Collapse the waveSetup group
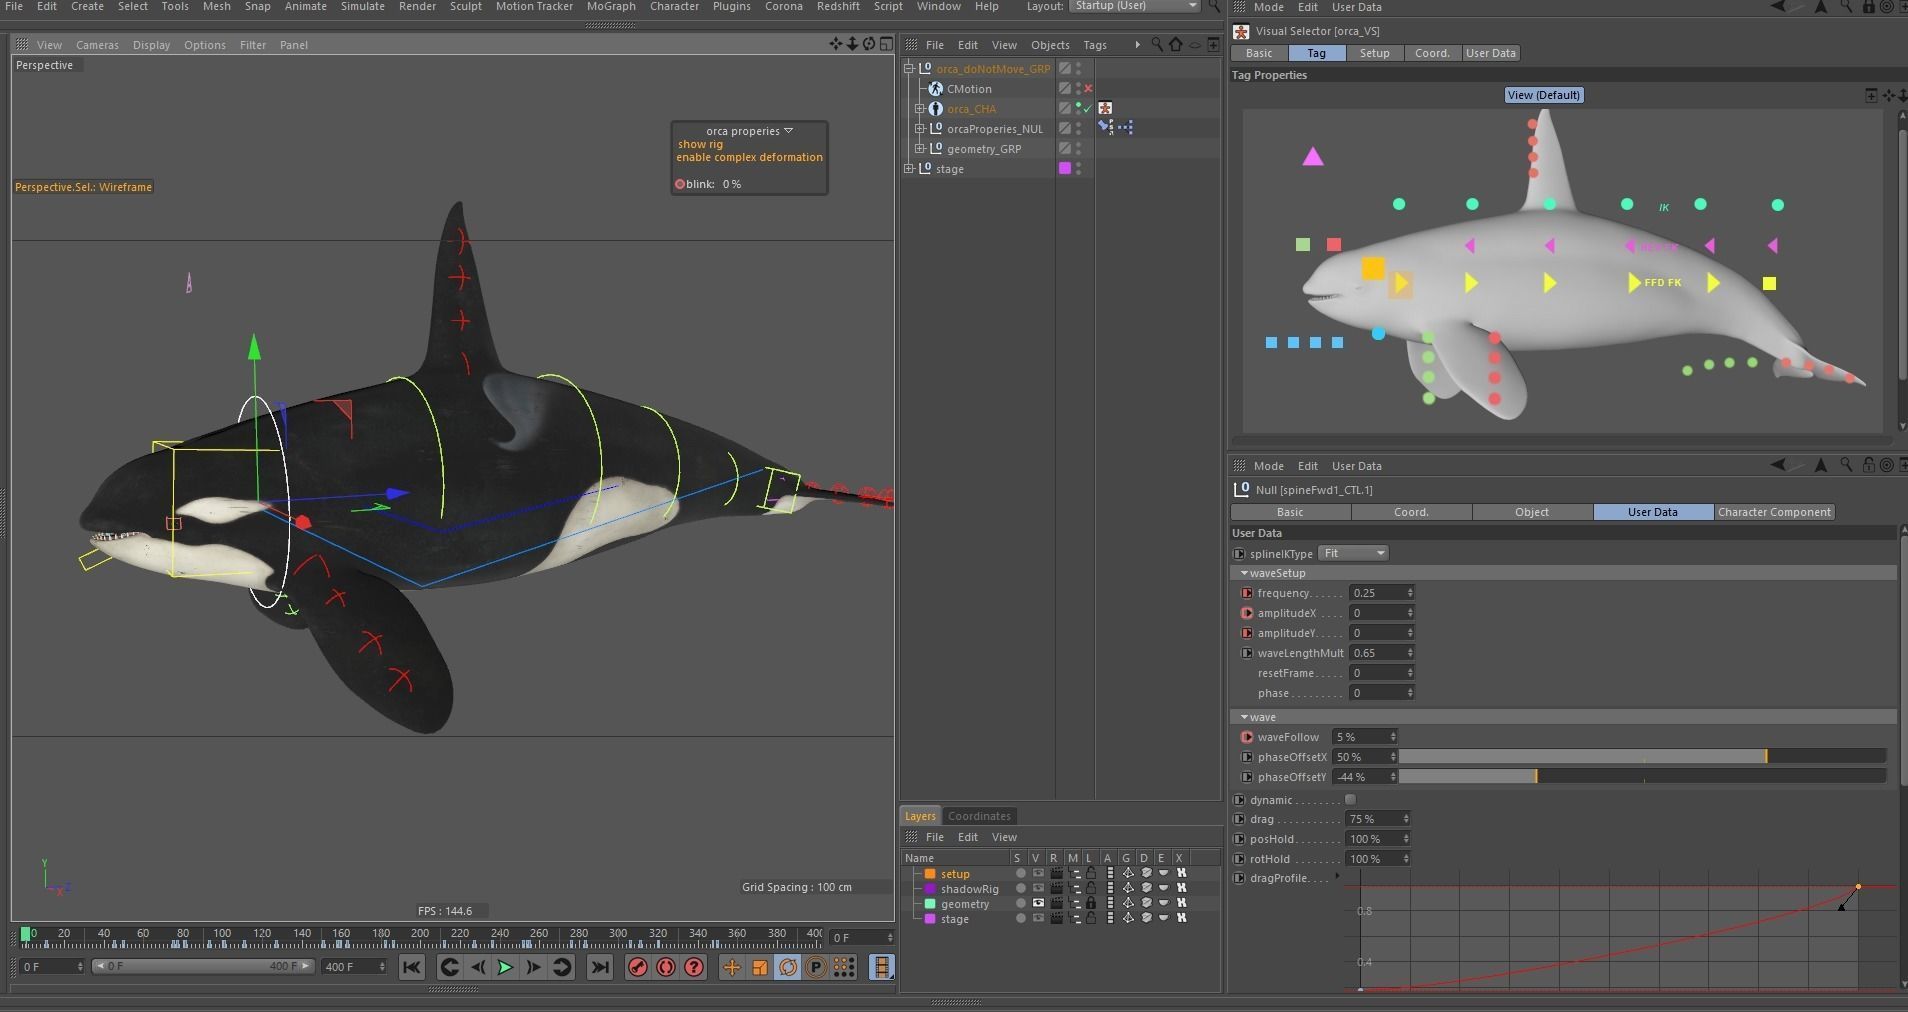The image size is (1908, 1012). pyautogui.click(x=1244, y=573)
